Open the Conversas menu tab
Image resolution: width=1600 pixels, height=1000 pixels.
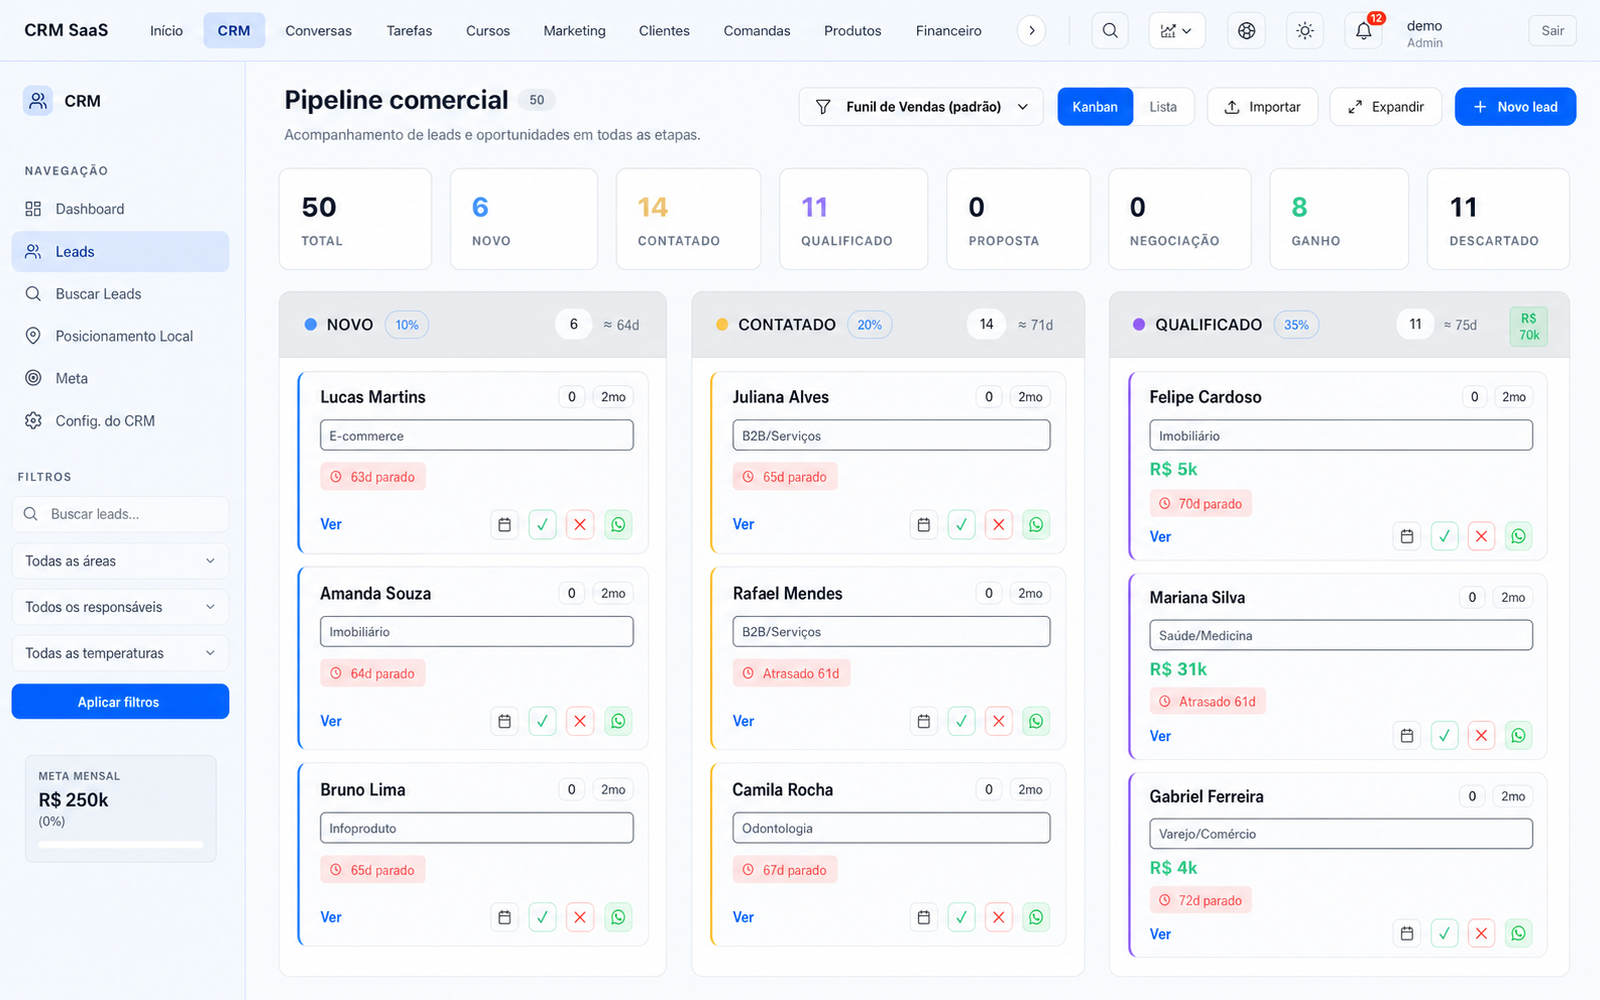(x=318, y=31)
